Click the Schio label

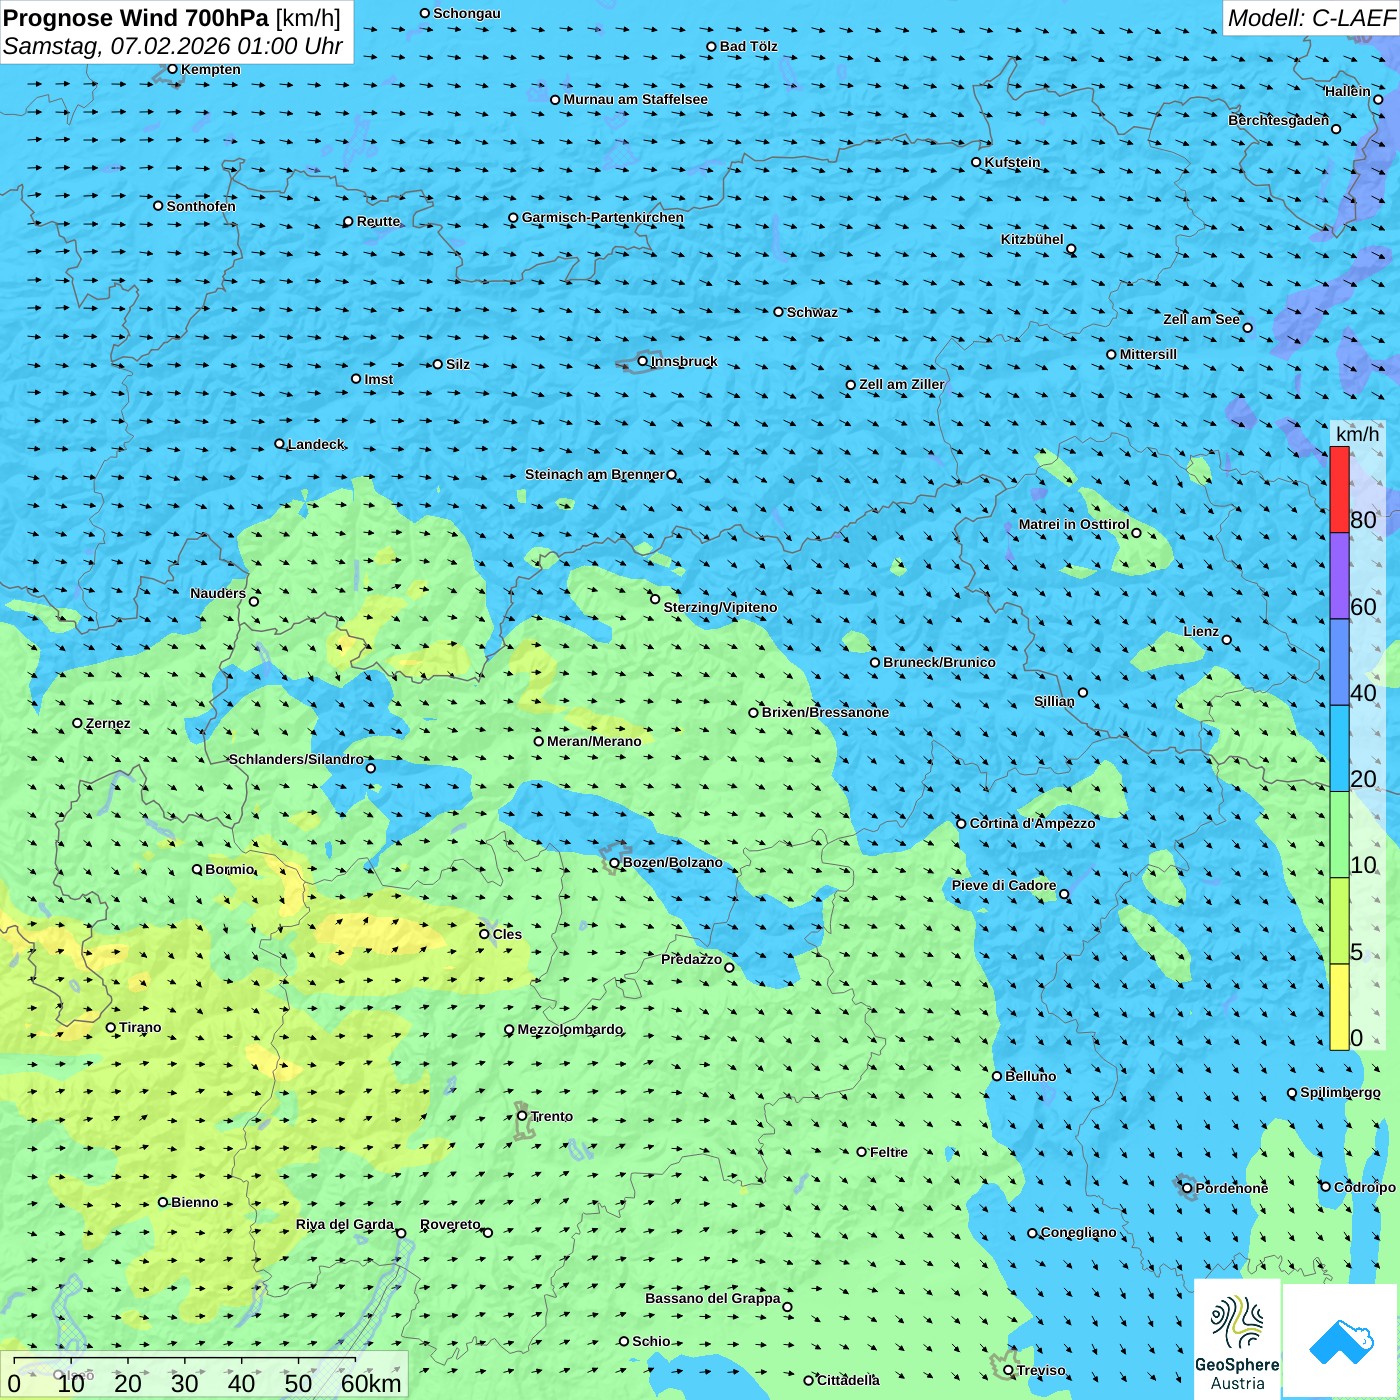tap(652, 1341)
